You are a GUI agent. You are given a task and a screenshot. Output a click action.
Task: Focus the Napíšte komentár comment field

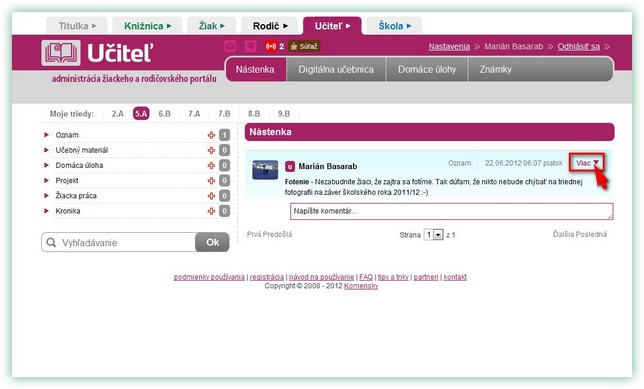[x=452, y=211]
